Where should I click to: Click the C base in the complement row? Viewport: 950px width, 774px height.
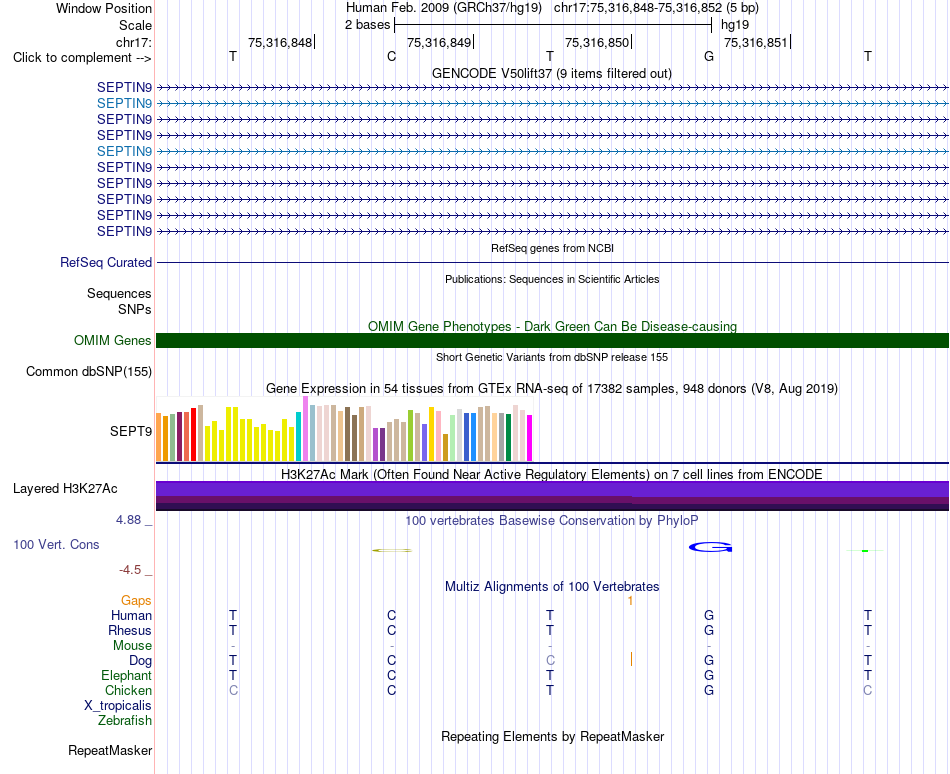click(x=391, y=56)
